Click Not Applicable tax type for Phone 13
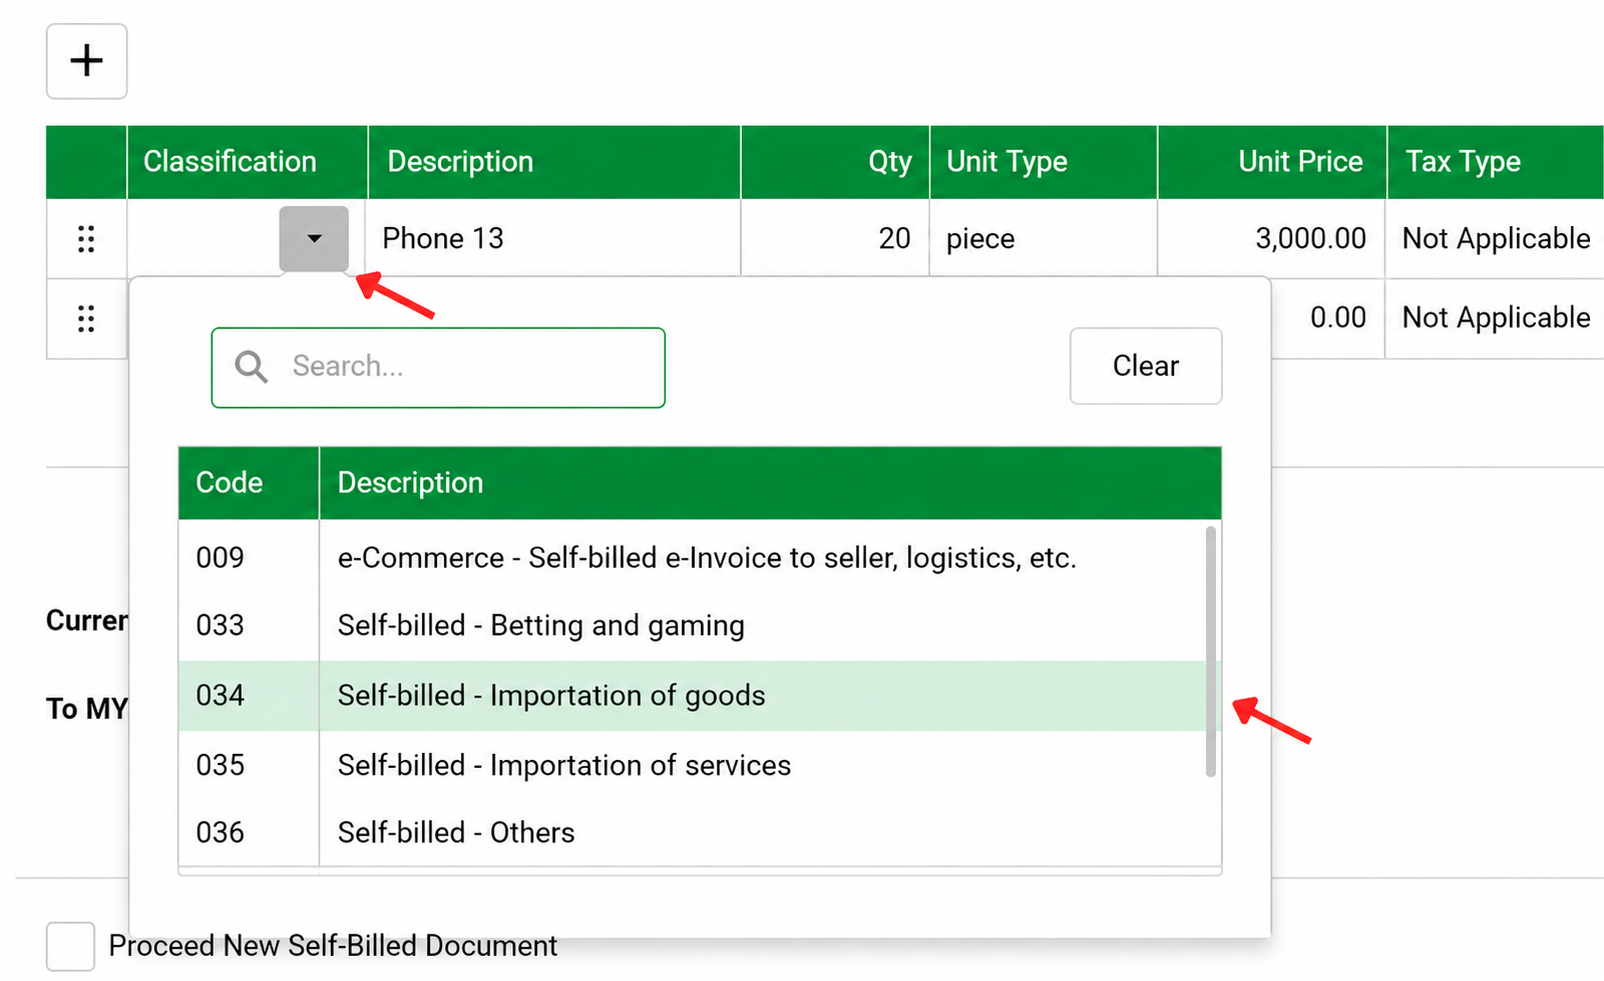Viewport: 1604px width, 981px height. [x=1495, y=239]
